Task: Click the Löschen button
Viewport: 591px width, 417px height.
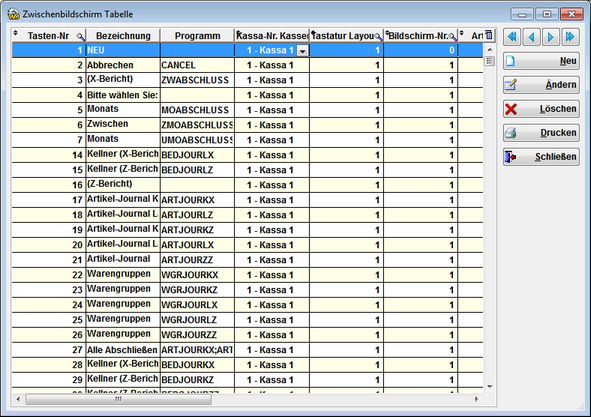Action: tap(541, 109)
